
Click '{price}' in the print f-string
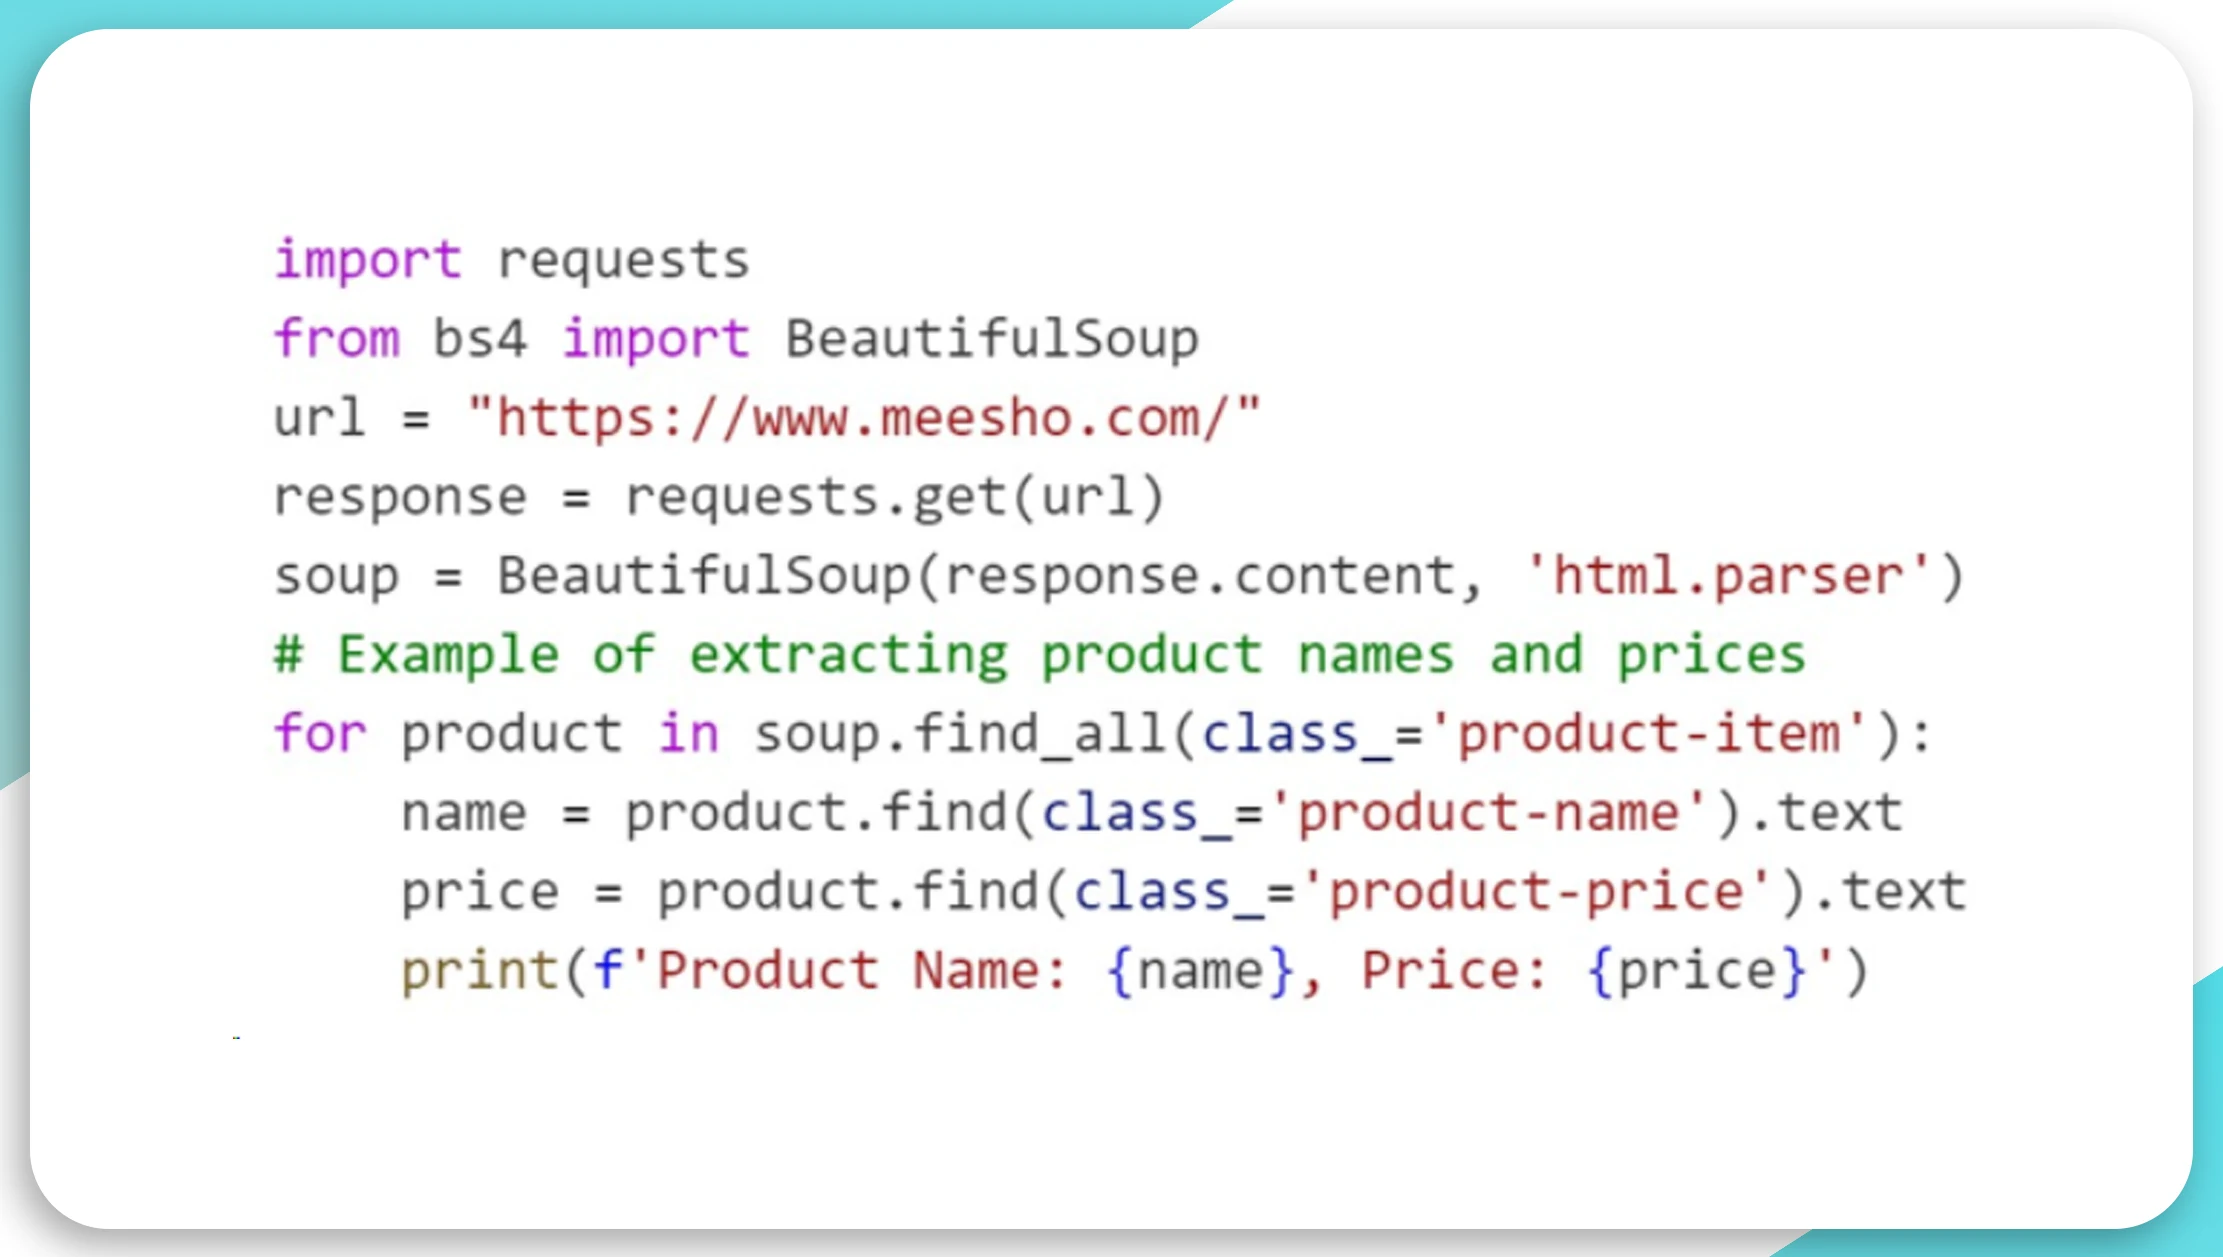[x=1697, y=971]
